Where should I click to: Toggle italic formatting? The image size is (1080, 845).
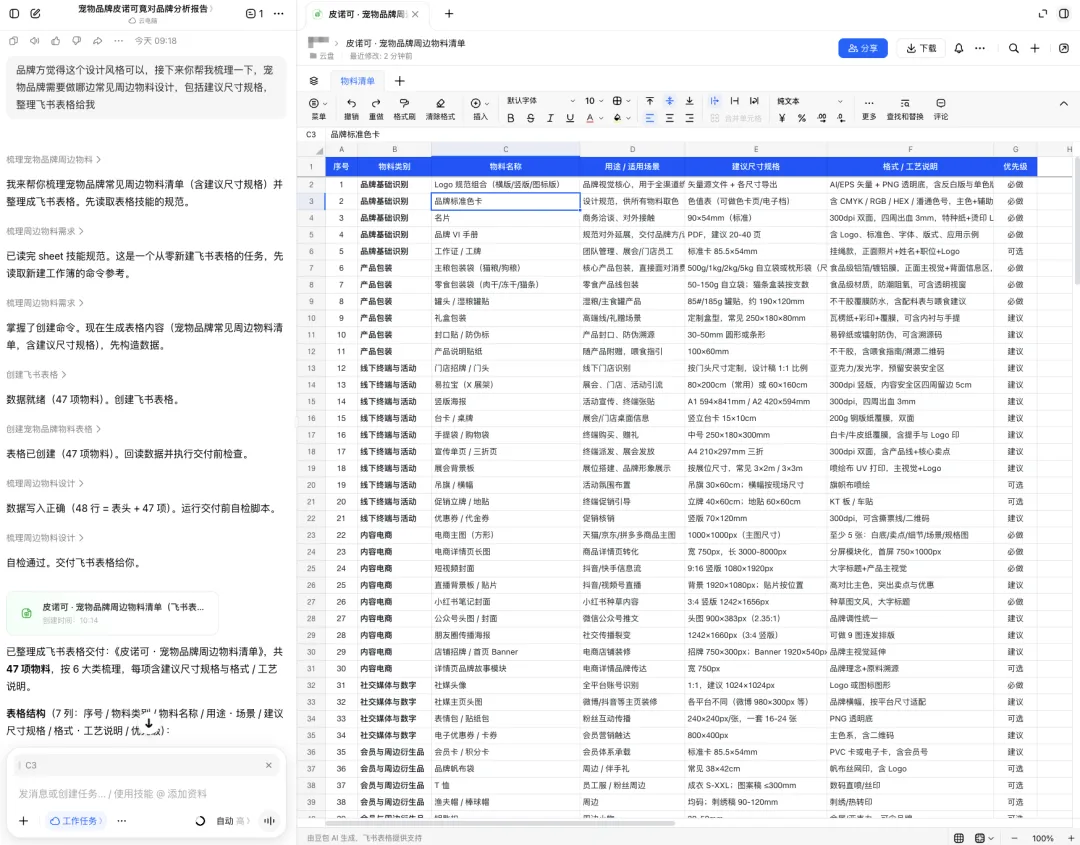point(550,118)
